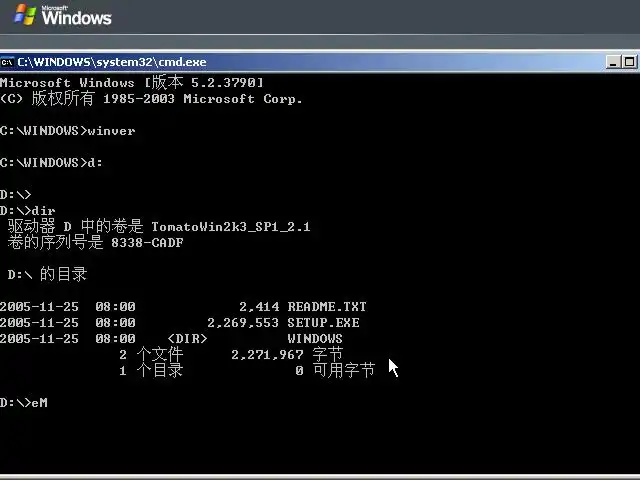The width and height of the screenshot is (640, 480).
Task: Click the '可用字节' free bytes text
Action: pyautogui.click(x=344, y=370)
